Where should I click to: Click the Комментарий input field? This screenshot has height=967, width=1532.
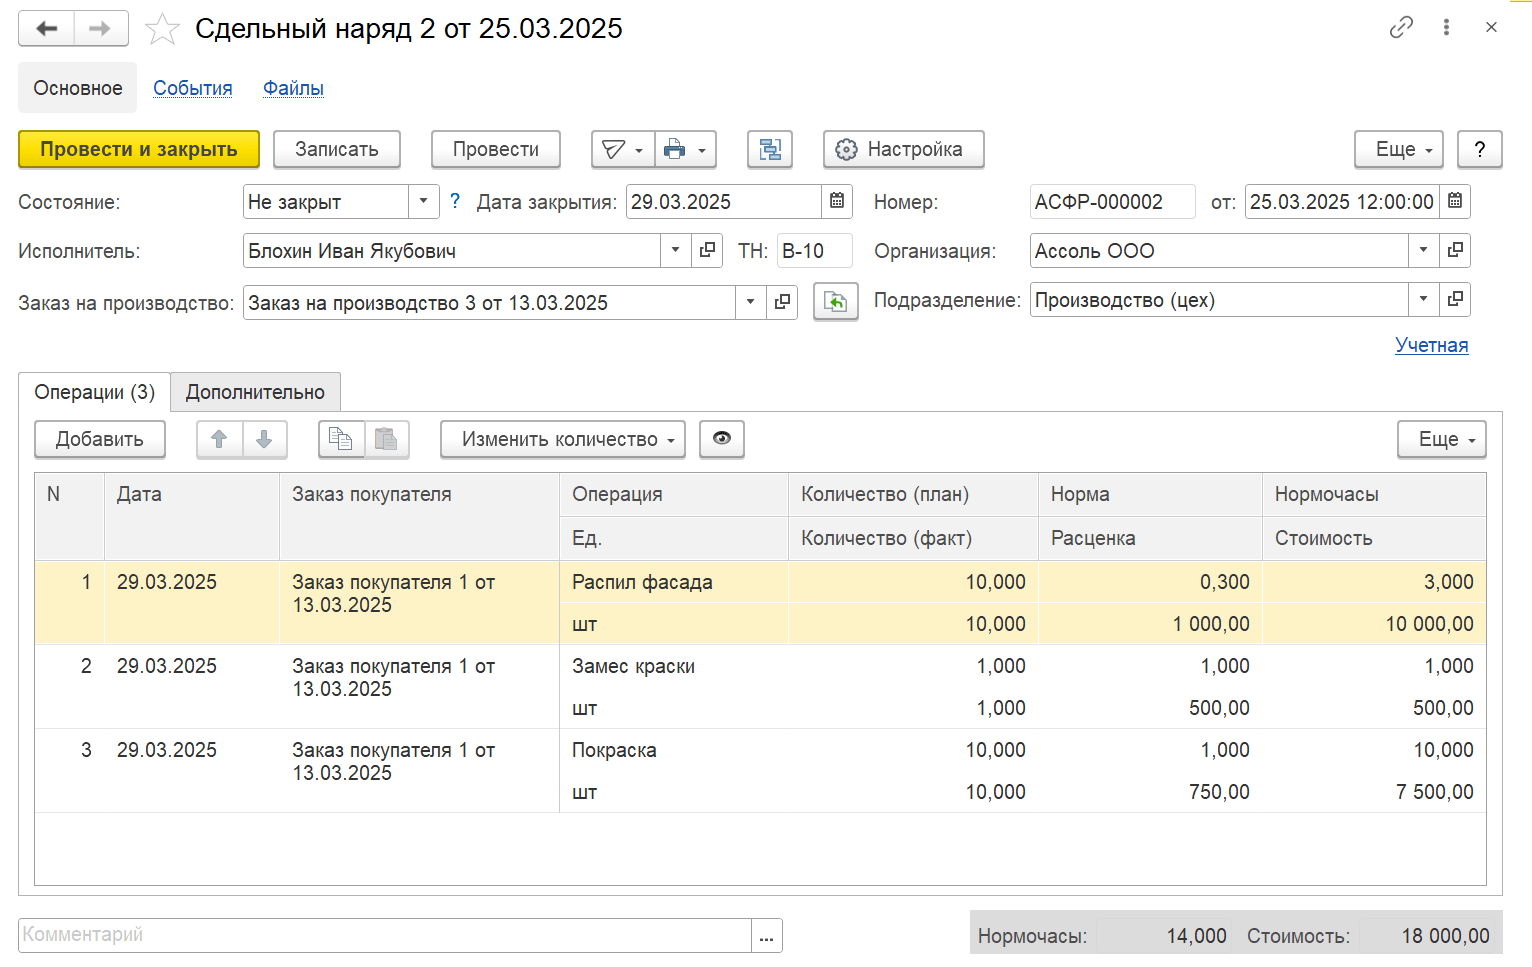point(384,935)
